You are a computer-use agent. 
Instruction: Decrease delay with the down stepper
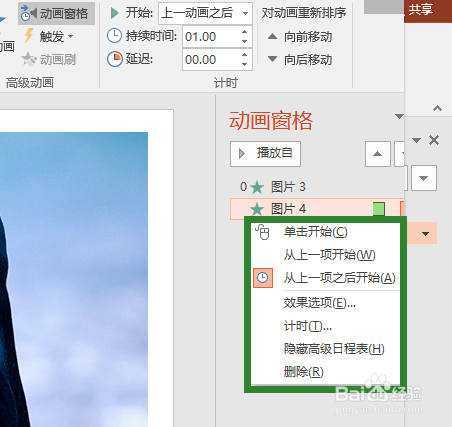tap(245, 64)
